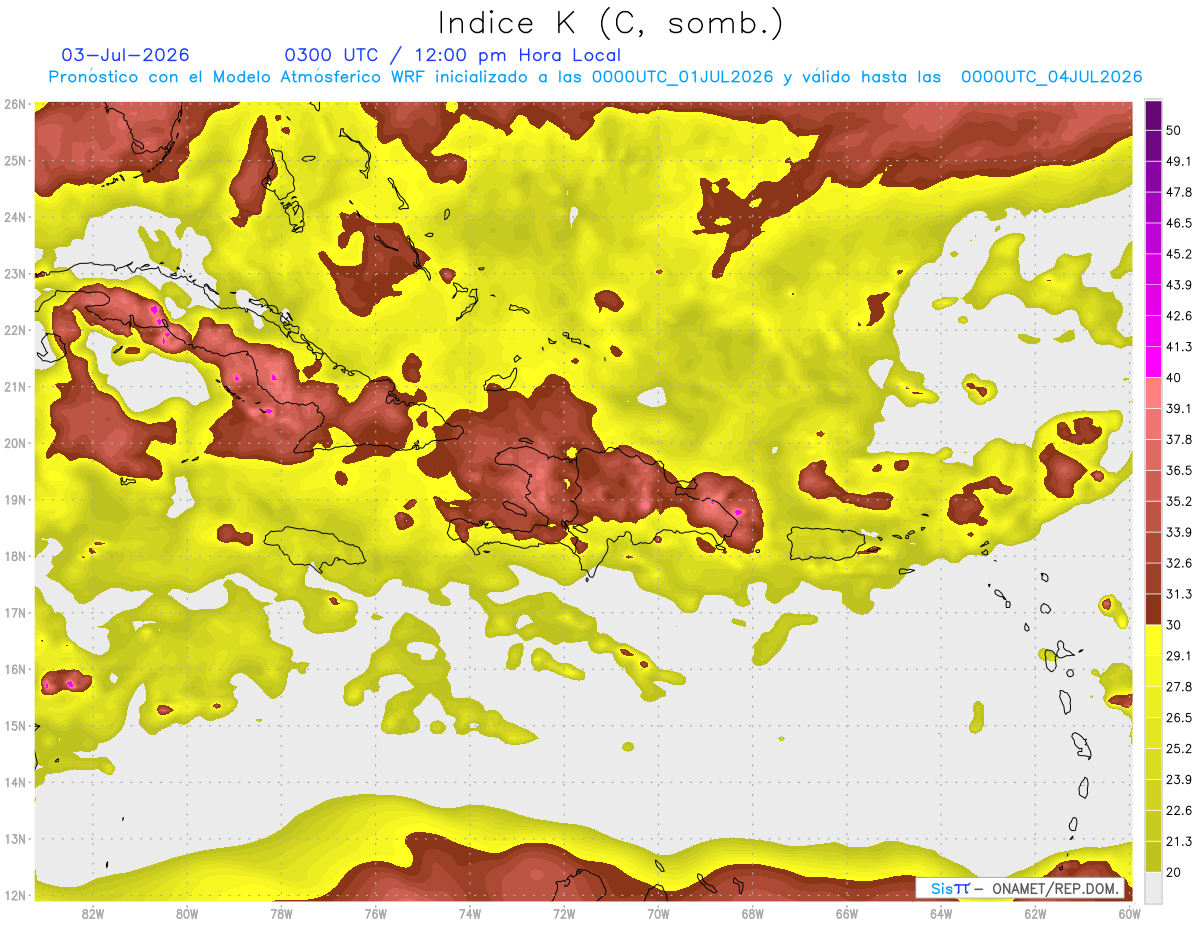Click the "22N" latitude label
Image resolution: width=1200 pixels, height=927 pixels.
click(x=15, y=330)
